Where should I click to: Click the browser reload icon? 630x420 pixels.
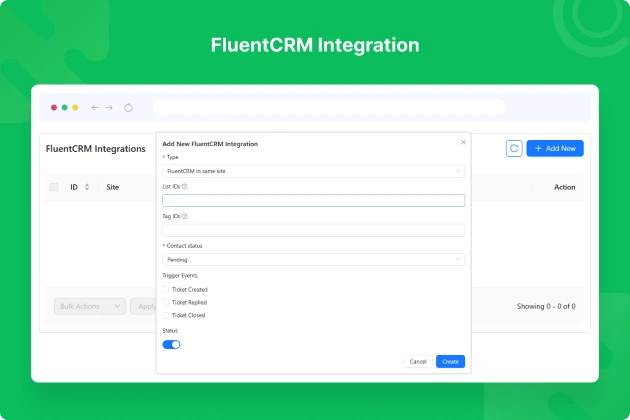tap(128, 107)
